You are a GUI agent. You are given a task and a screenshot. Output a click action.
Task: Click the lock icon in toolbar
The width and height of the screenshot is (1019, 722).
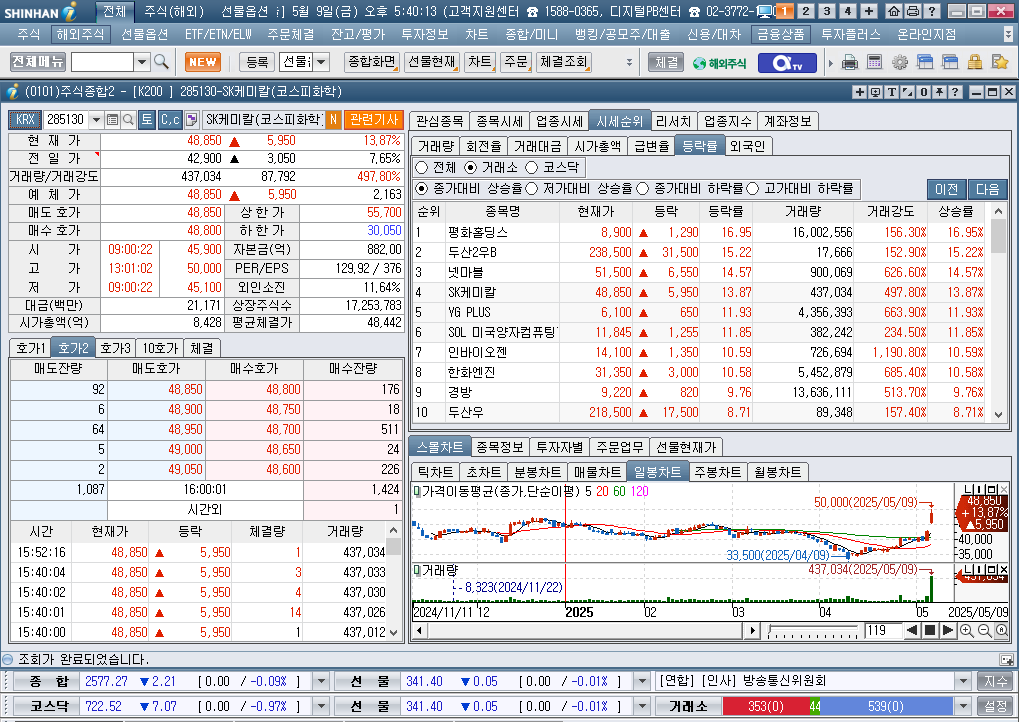point(974,62)
